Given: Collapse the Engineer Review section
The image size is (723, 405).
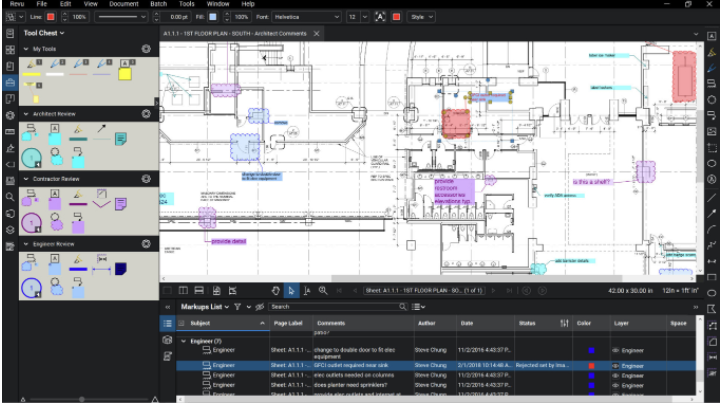Looking at the screenshot, I should click(26, 244).
